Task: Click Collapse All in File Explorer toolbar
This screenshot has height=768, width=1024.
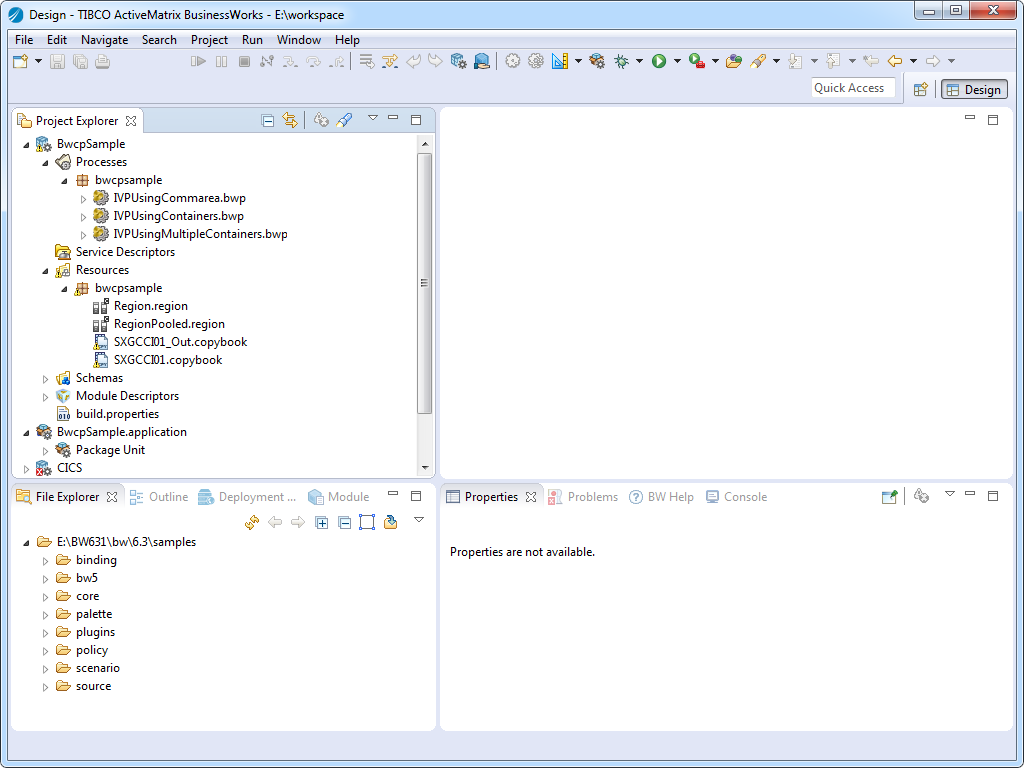Action: (344, 522)
